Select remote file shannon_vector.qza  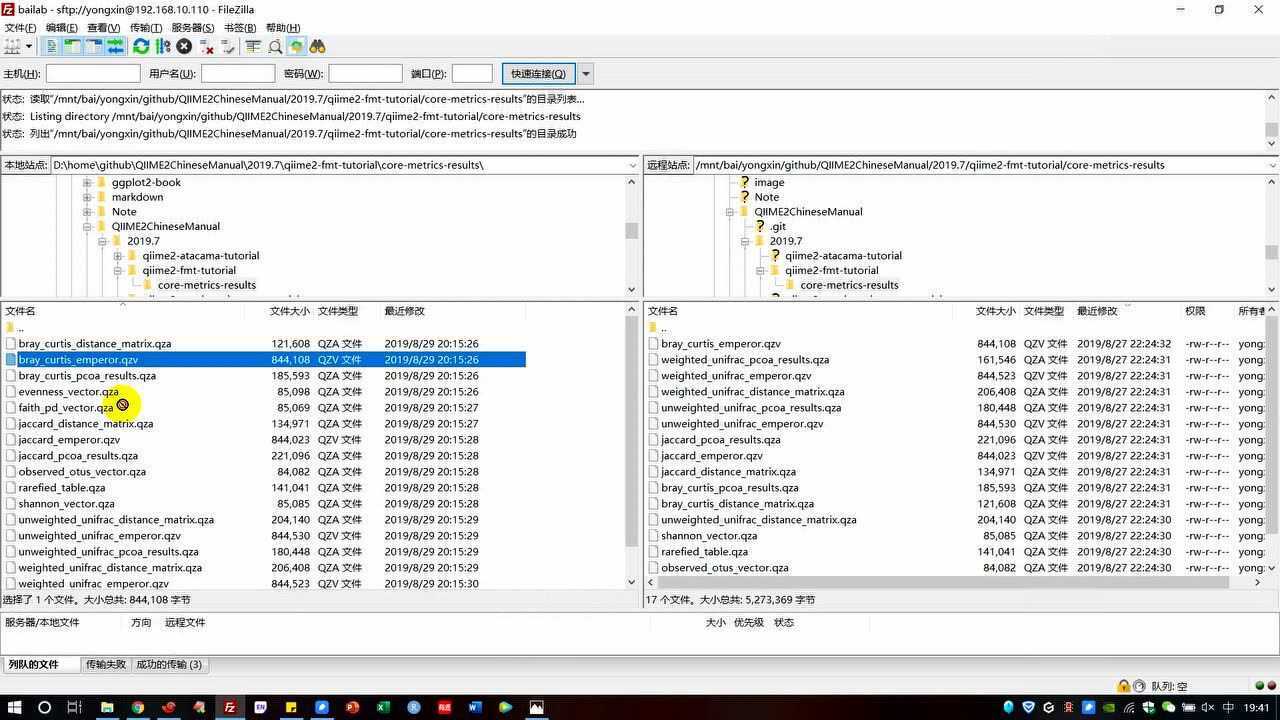click(x=709, y=536)
